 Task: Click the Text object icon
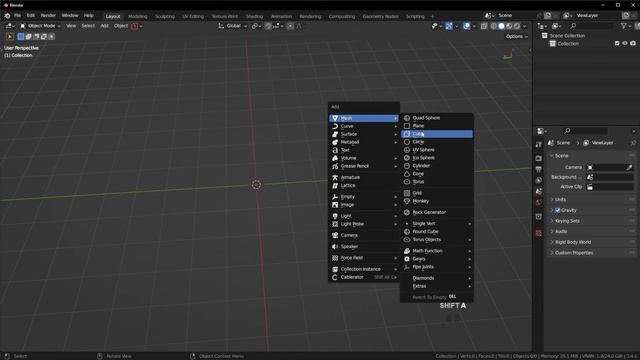(335, 150)
